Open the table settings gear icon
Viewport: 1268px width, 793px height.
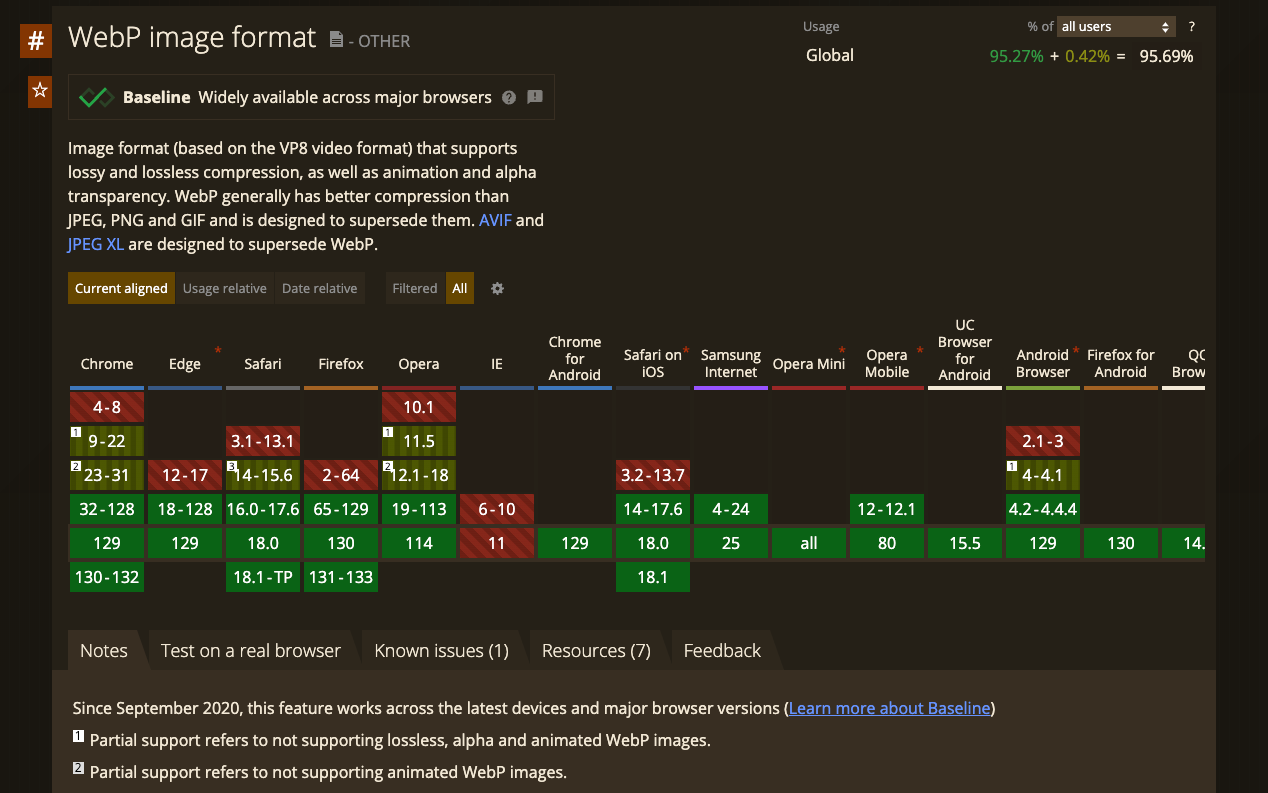click(x=497, y=288)
